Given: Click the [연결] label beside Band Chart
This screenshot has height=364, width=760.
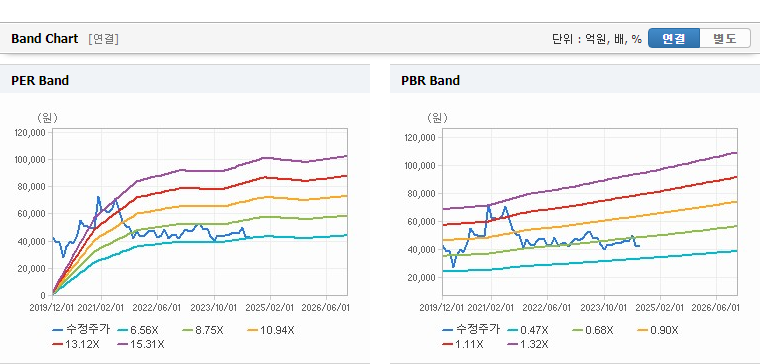Looking at the screenshot, I should (x=103, y=39).
